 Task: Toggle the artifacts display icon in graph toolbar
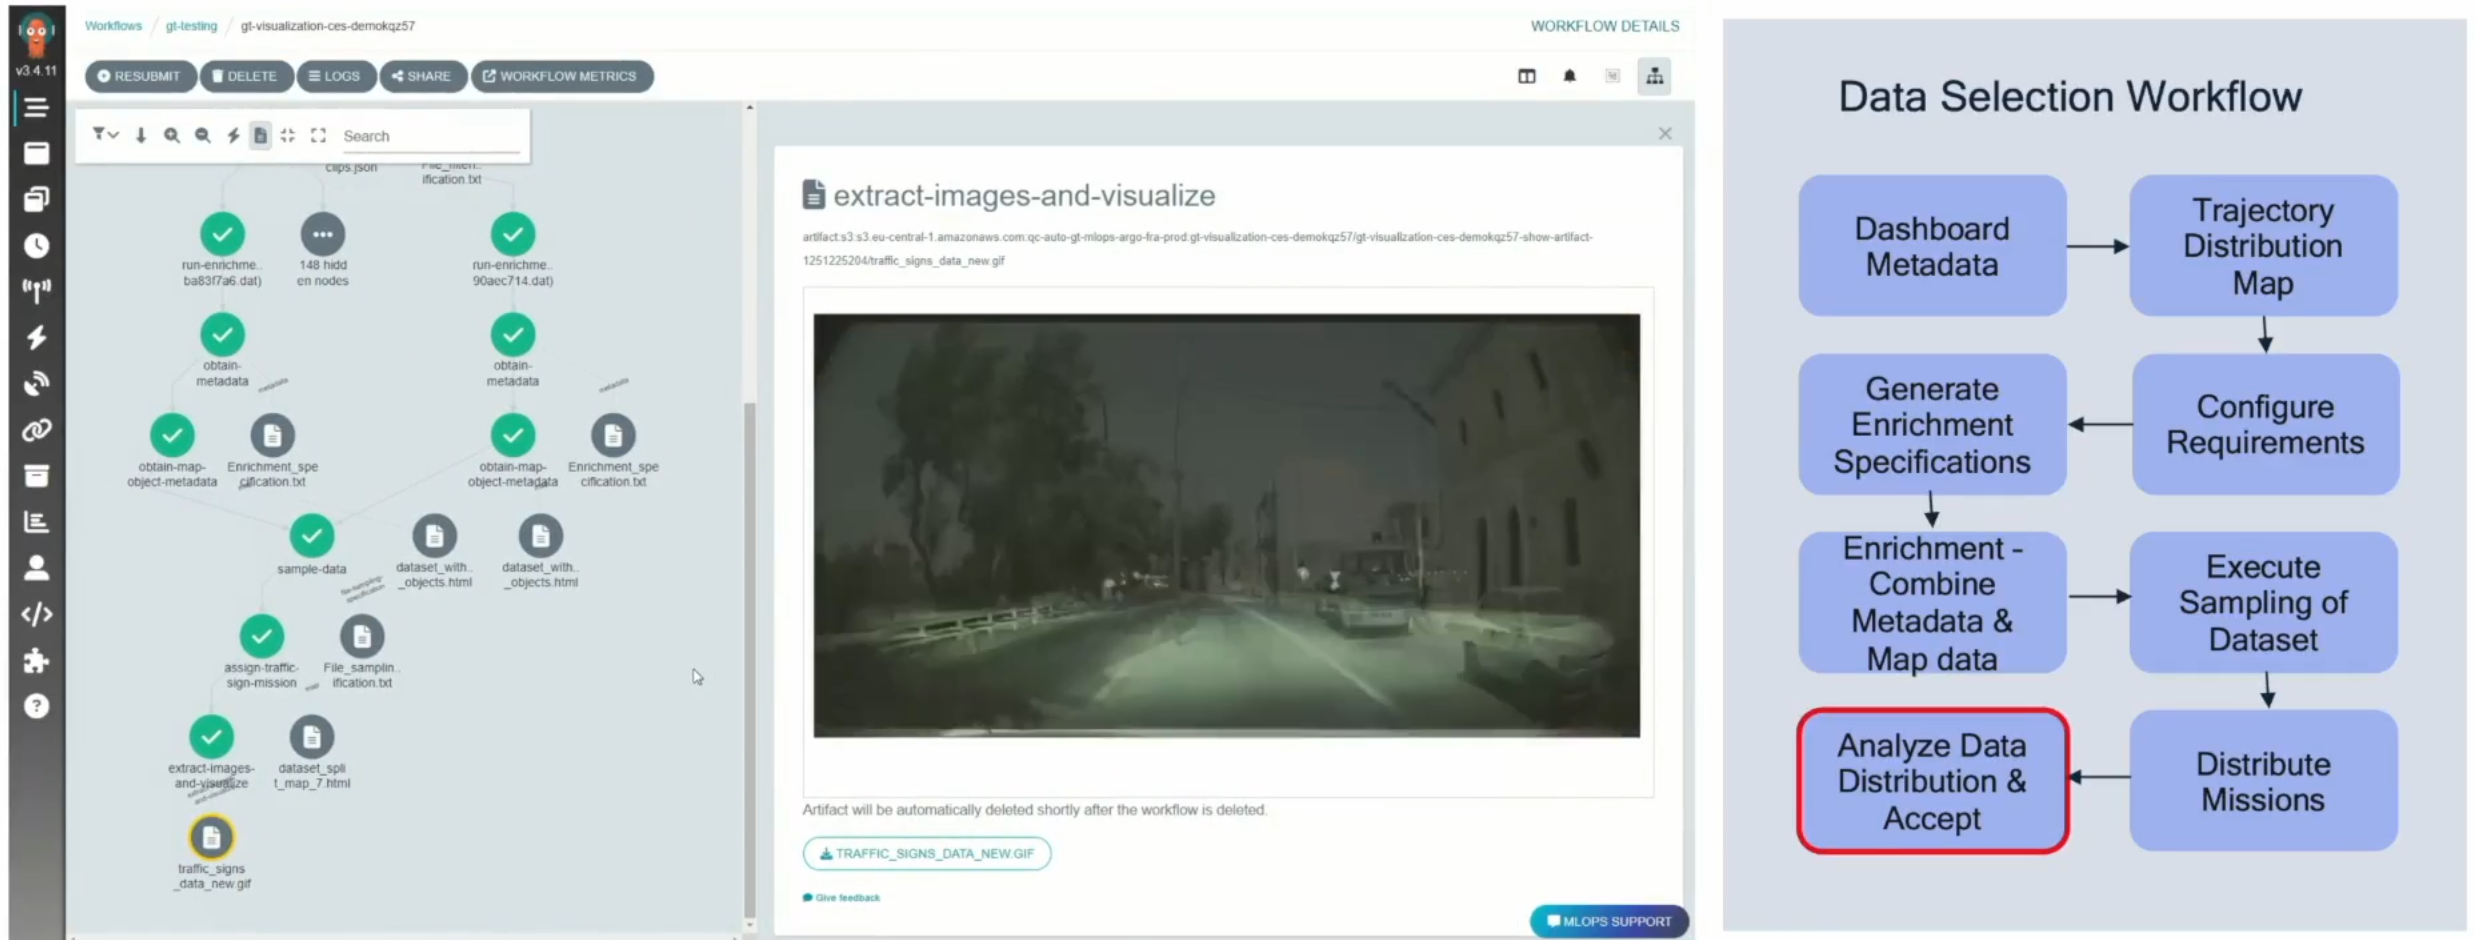260,136
